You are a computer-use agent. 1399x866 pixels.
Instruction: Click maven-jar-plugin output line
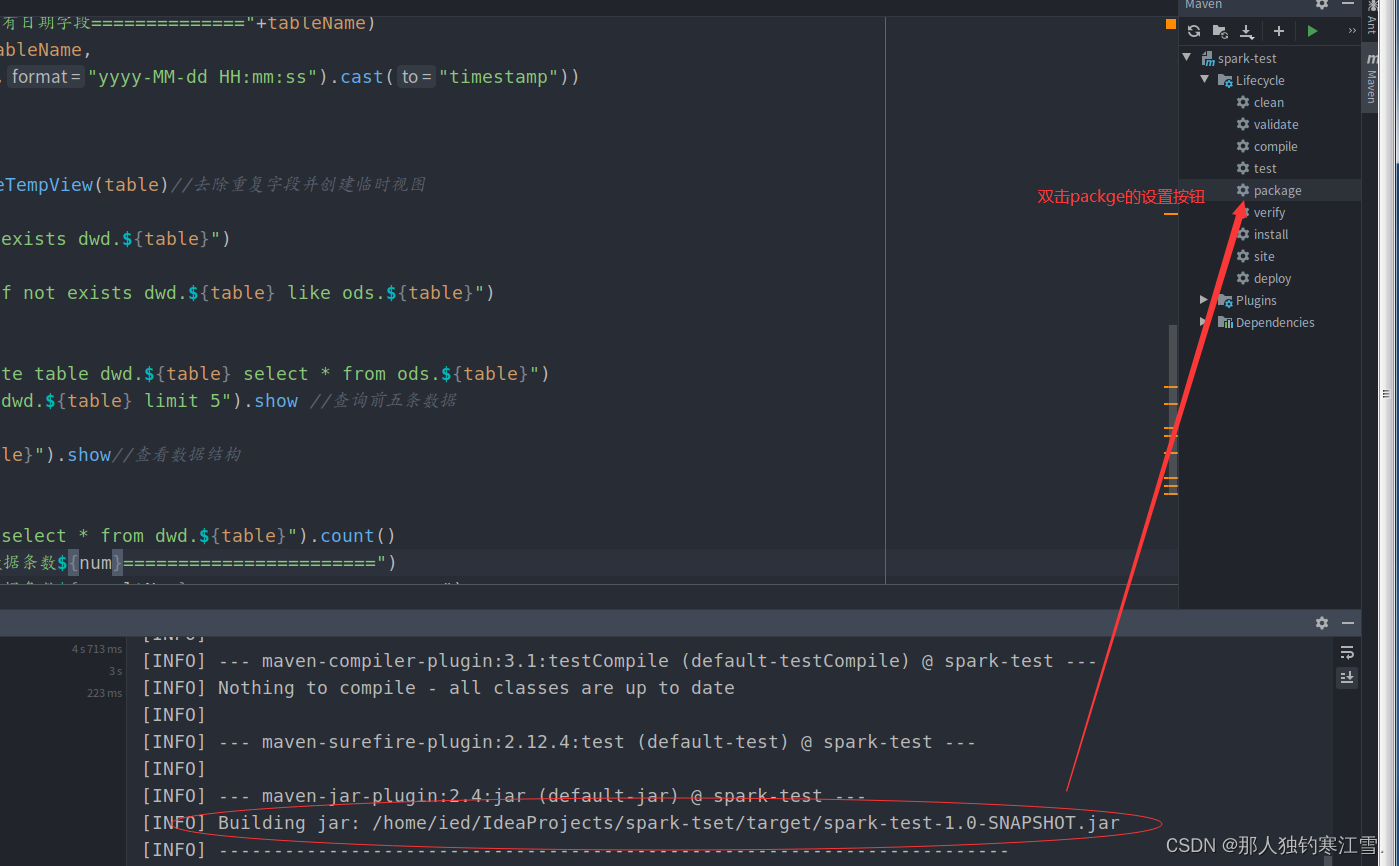(x=504, y=796)
